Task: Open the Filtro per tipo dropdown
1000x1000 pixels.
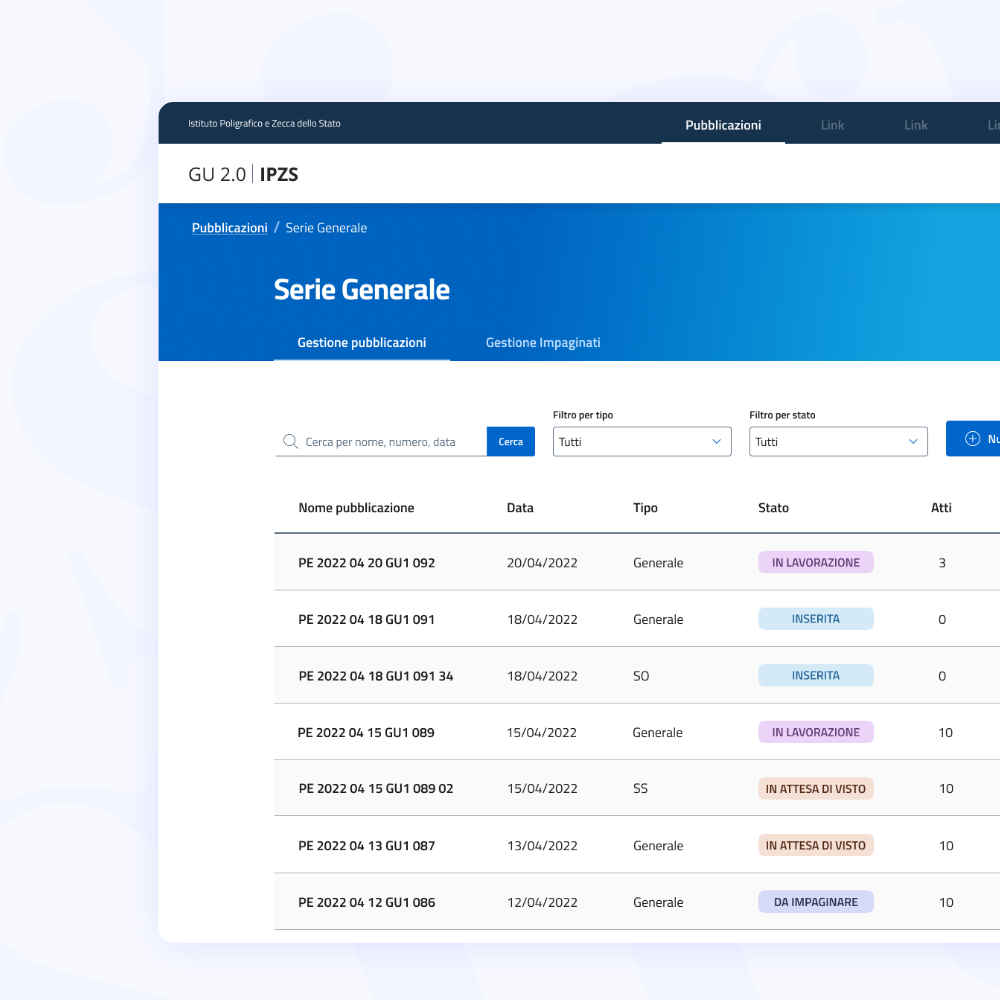Action: (642, 441)
